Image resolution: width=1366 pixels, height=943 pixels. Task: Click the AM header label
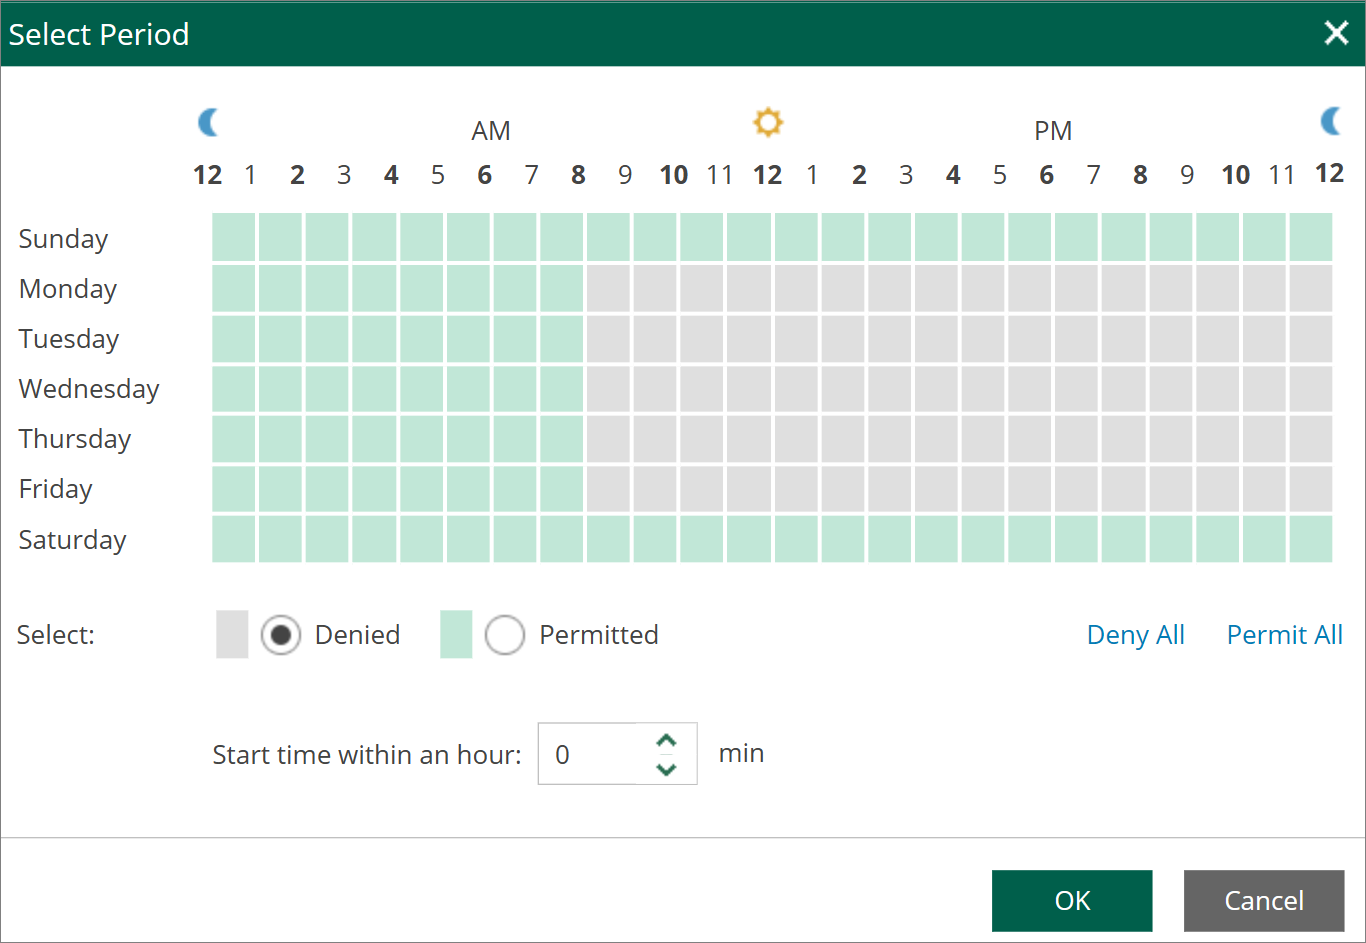click(491, 131)
